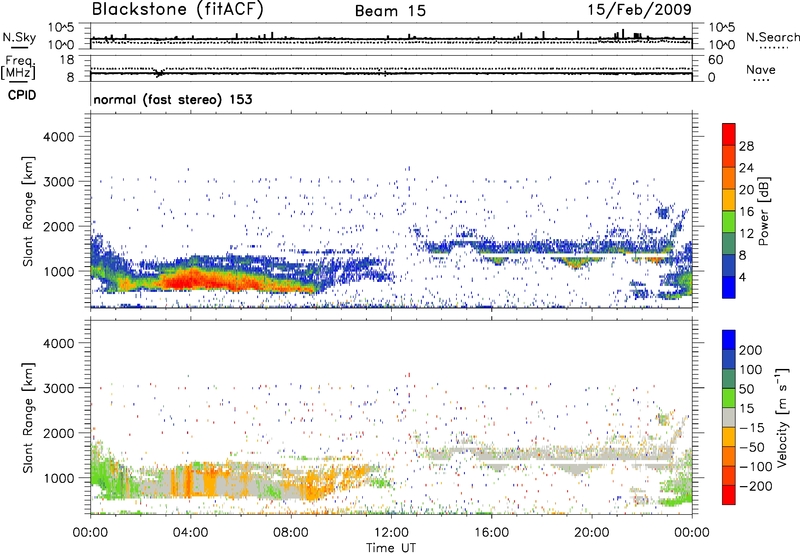
Task: Click the green 12 dB segment of power bar
Action: (x=729, y=222)
